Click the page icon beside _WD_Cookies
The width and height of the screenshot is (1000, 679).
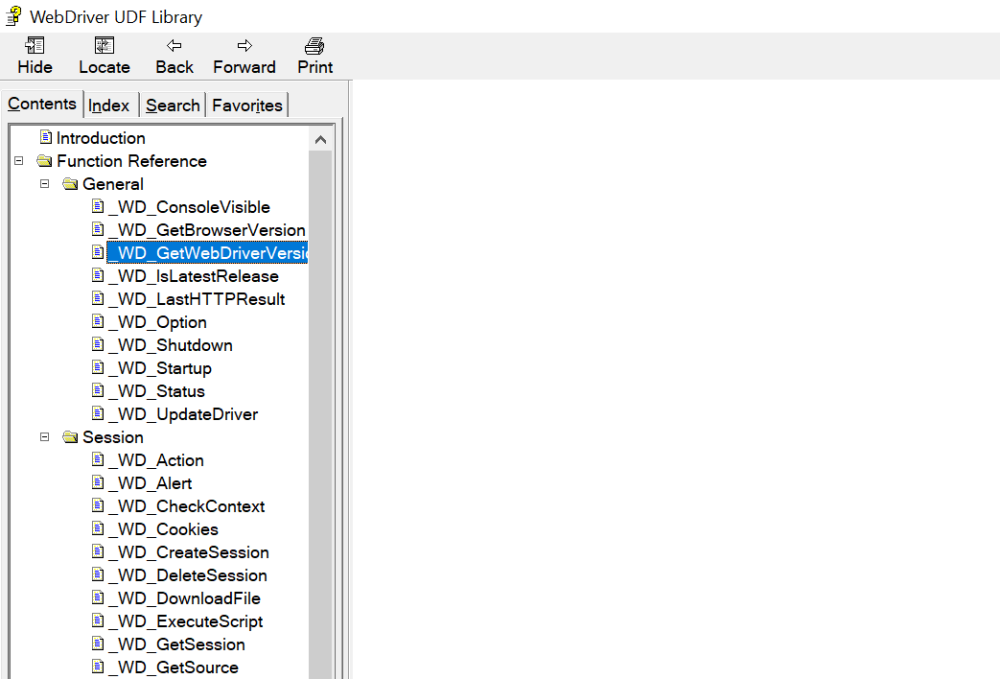pyautogui.click(x=98, y=529)
